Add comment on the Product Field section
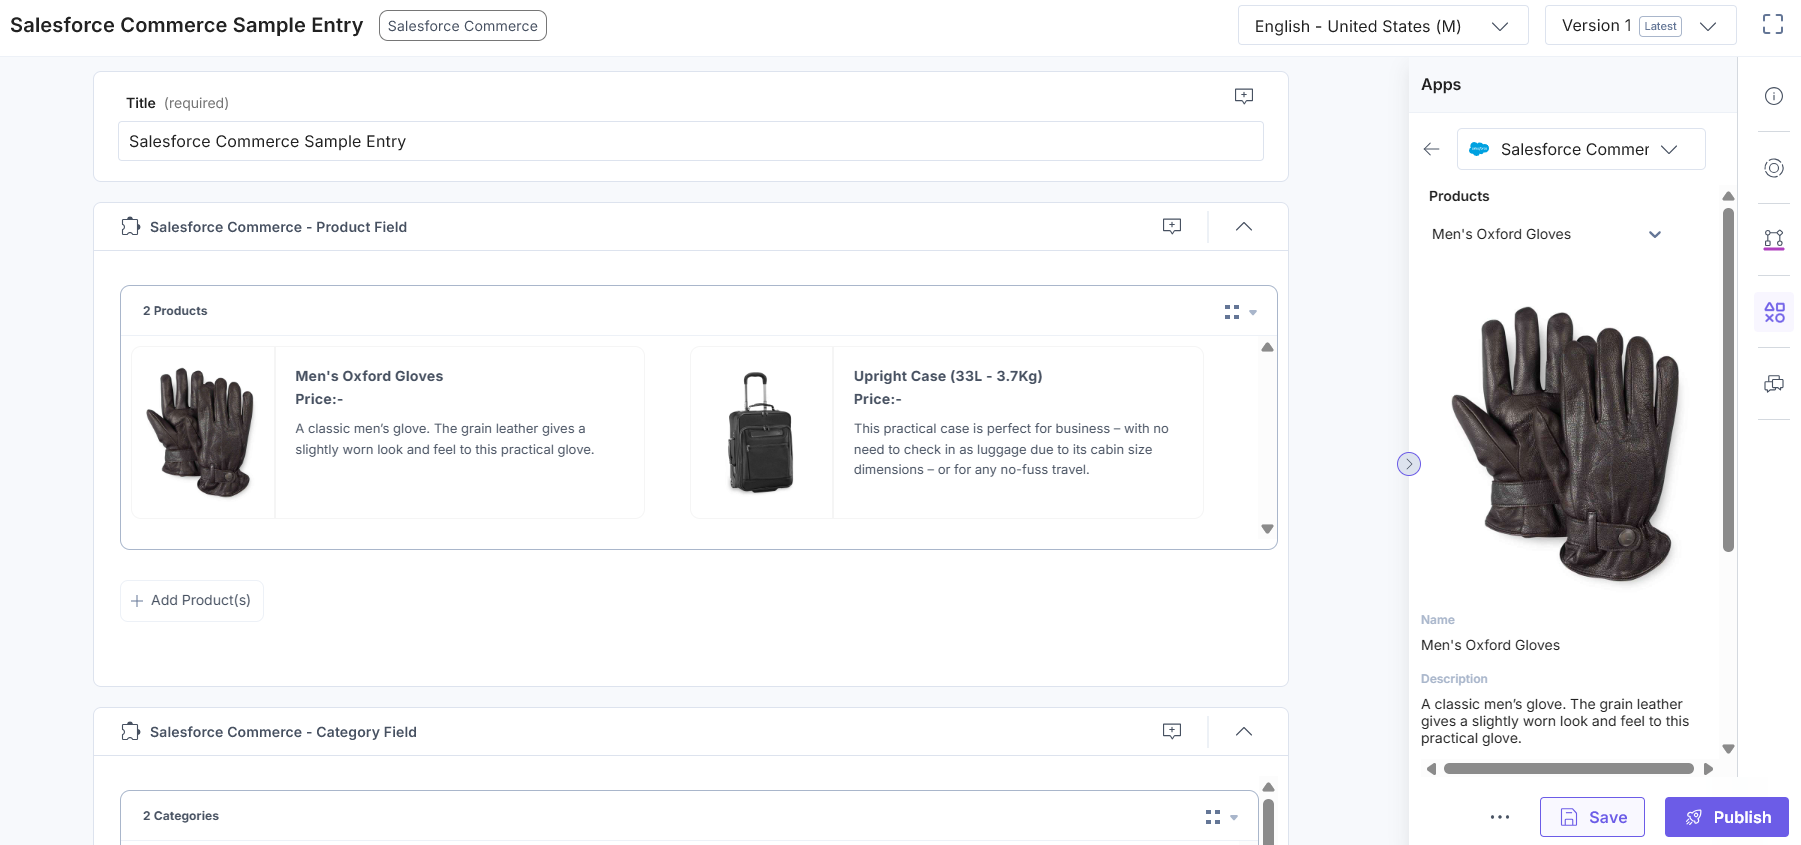This screenshot has height=845, width=1801. (1171, 227)
